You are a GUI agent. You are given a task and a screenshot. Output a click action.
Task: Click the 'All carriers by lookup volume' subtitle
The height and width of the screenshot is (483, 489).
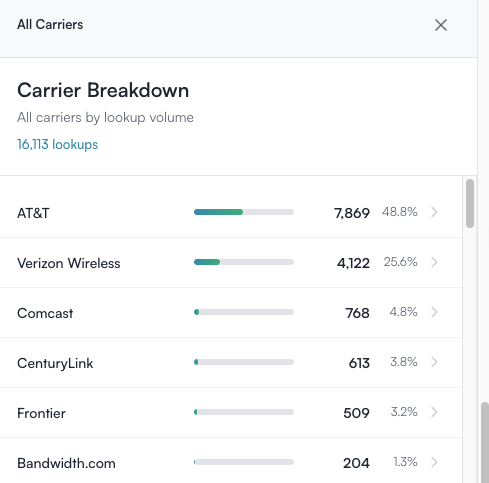pos(105,118)
